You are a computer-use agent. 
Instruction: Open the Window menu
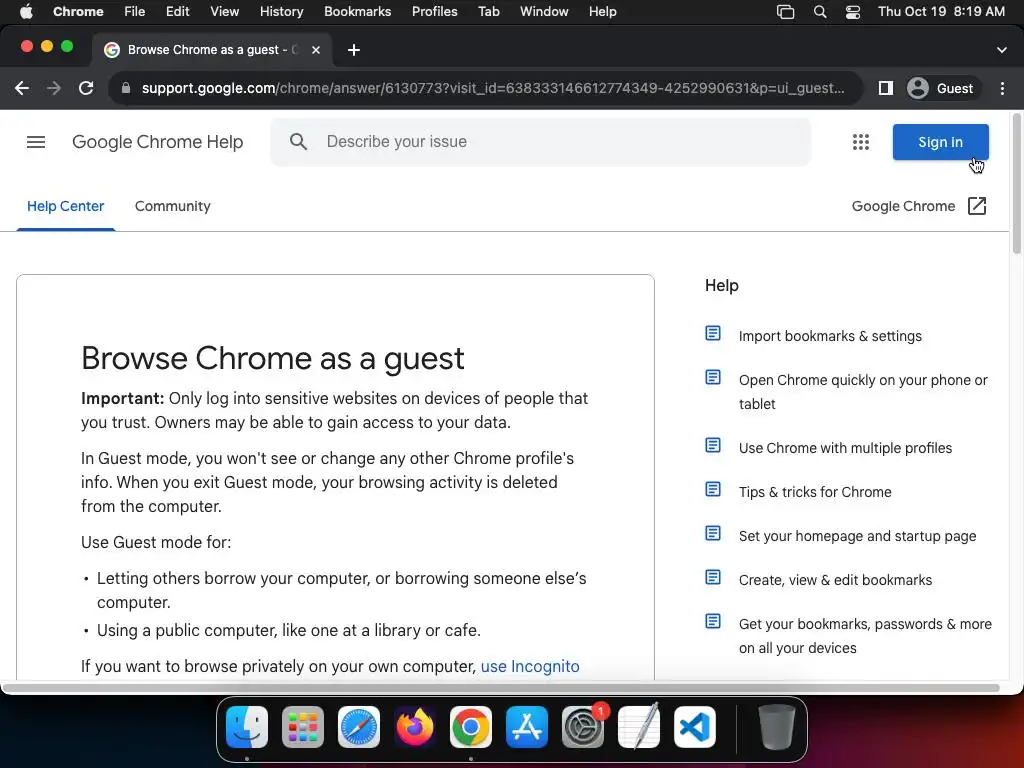544,12
